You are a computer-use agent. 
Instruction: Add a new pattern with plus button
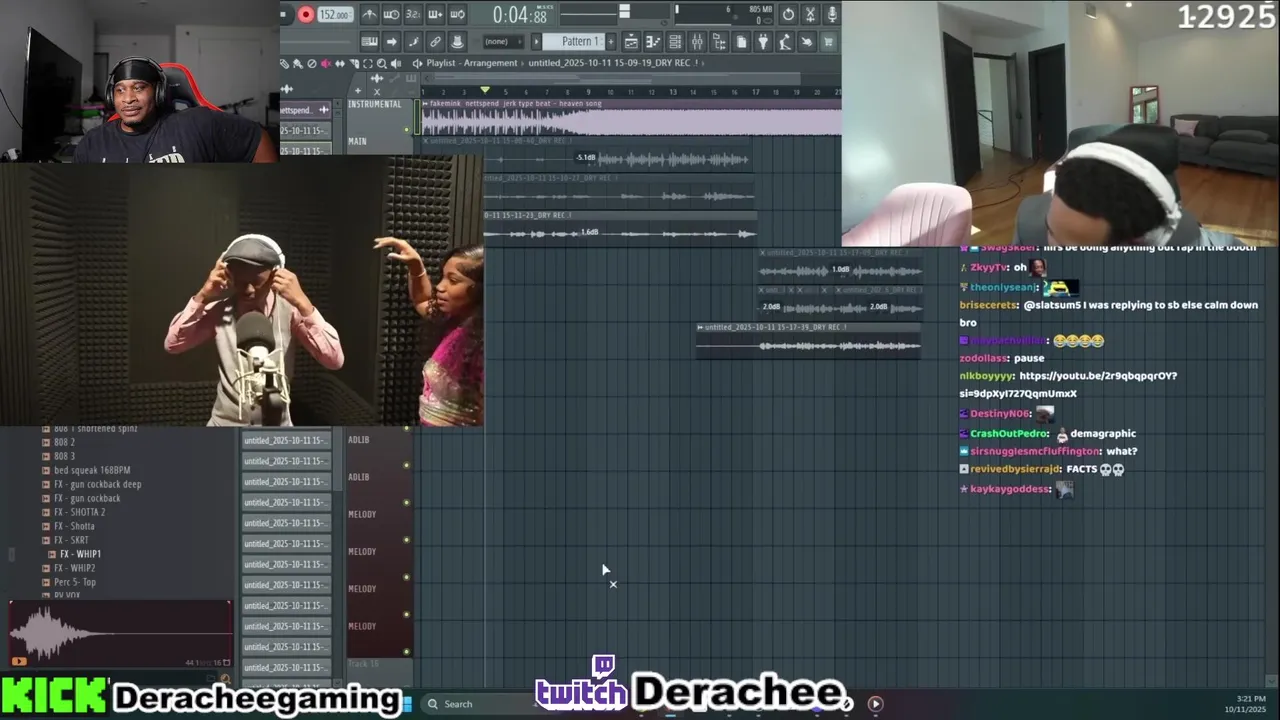pos(611,42)
